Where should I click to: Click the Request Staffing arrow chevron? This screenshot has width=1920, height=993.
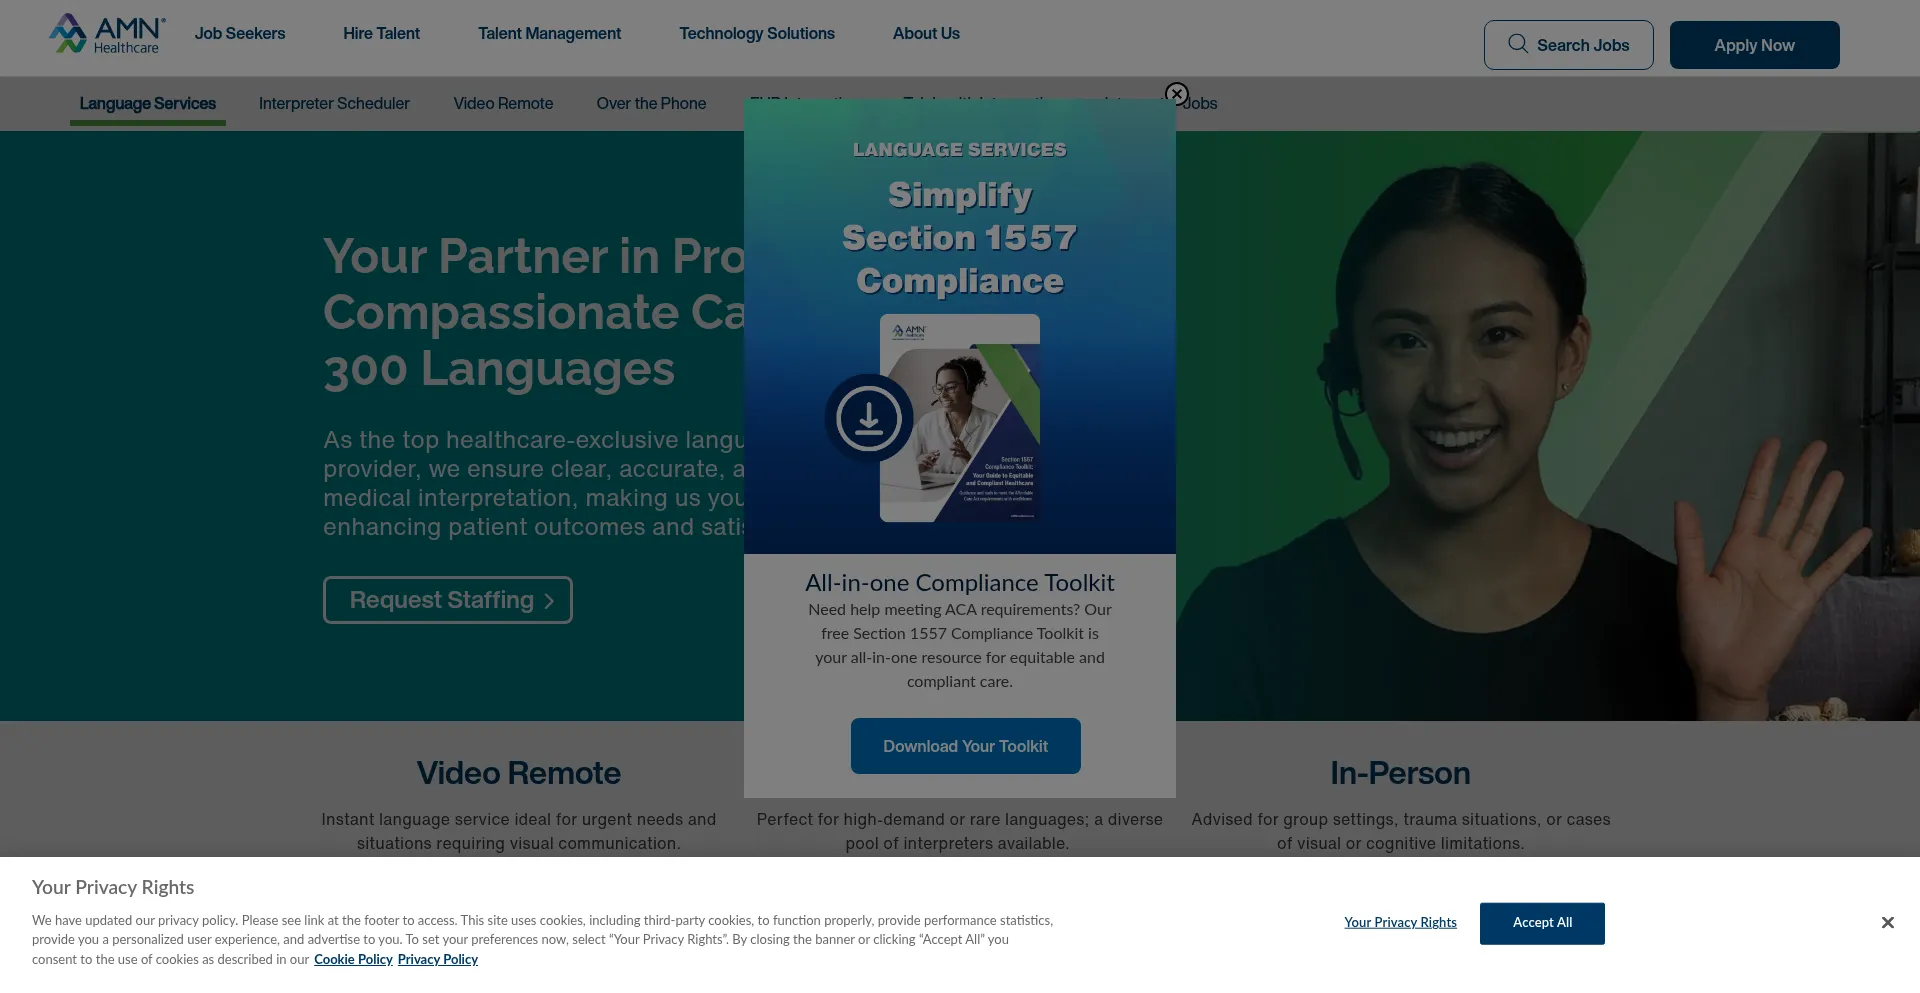point(549,601)
